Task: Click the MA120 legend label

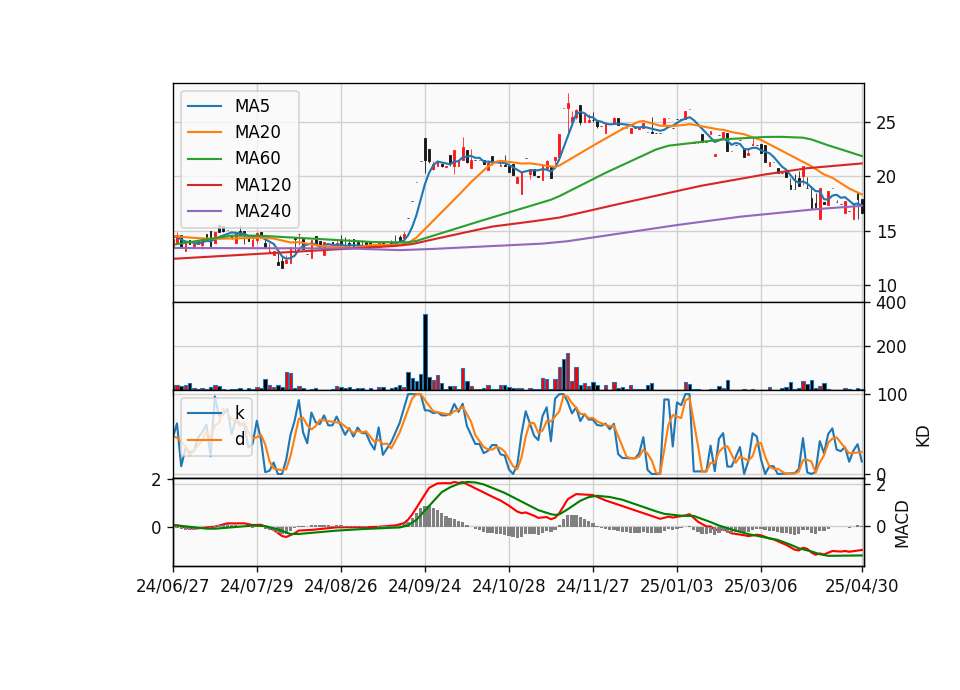Action: (x=263, y=185)
